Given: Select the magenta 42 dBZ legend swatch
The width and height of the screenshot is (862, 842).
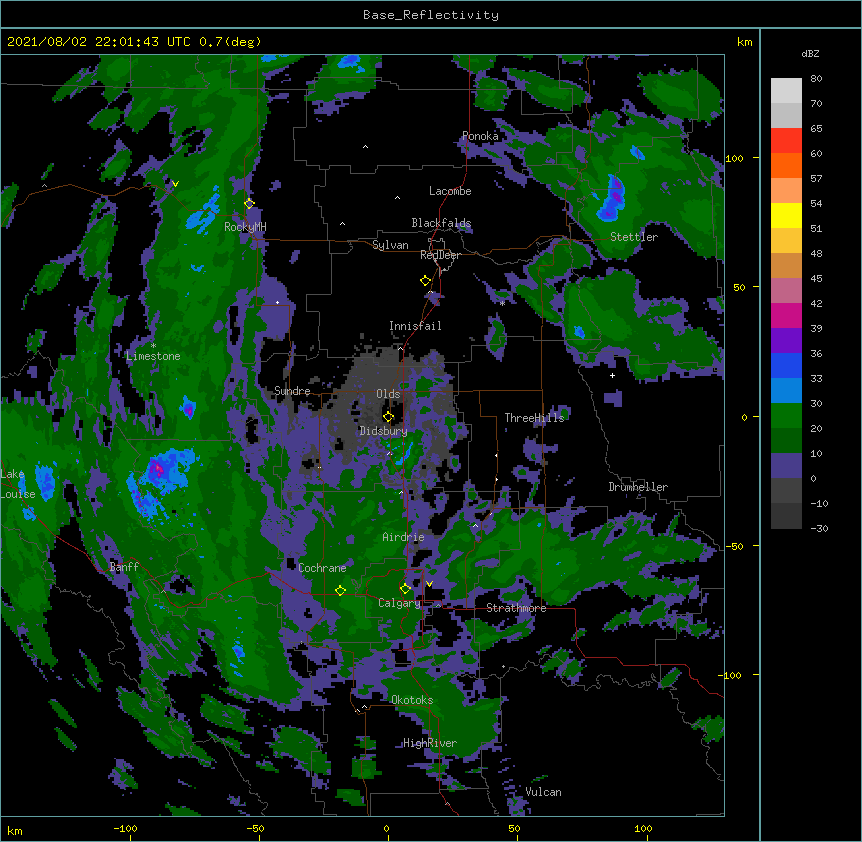Looking at the screenshot, I should [x=786, y=315].
